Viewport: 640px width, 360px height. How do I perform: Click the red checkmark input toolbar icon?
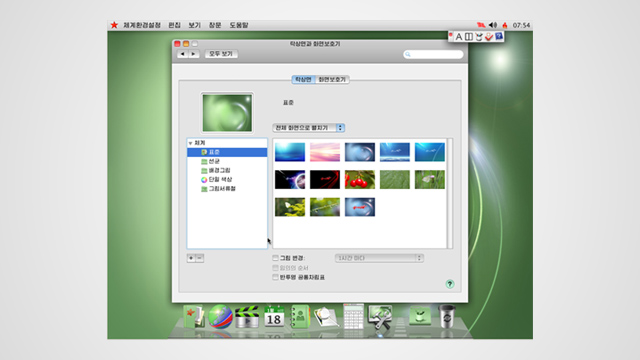tap(489, 37)
